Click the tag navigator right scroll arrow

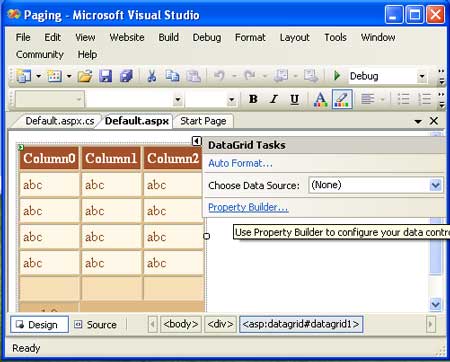tap(431, 324)
